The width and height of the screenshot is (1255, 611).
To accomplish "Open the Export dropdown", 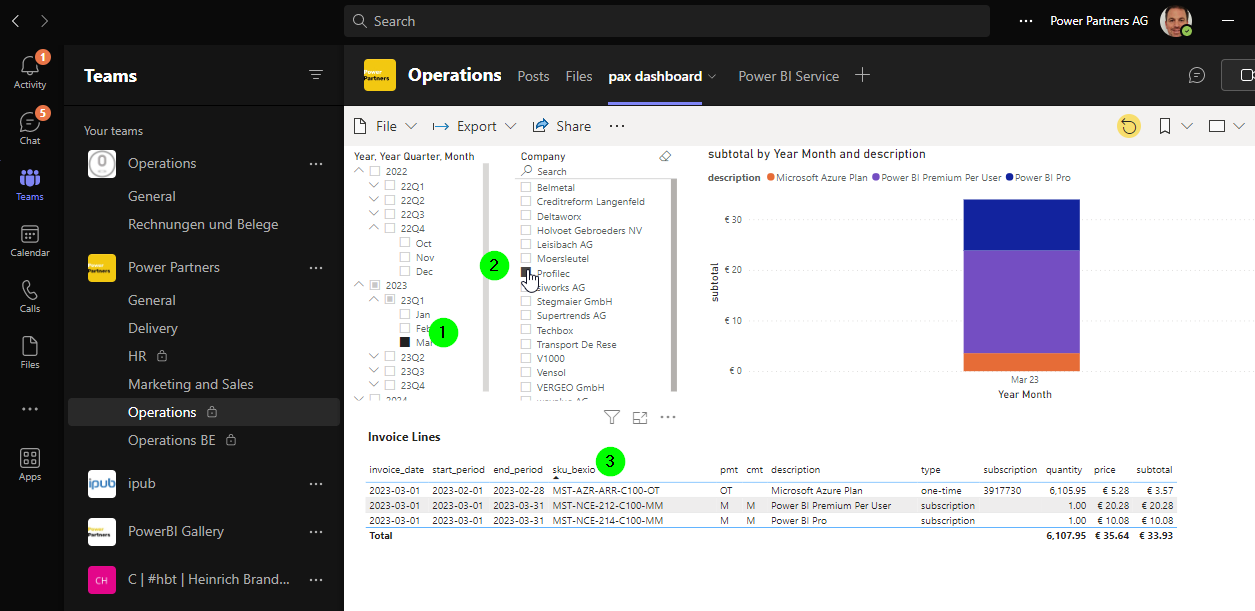I will pos(474,126).
